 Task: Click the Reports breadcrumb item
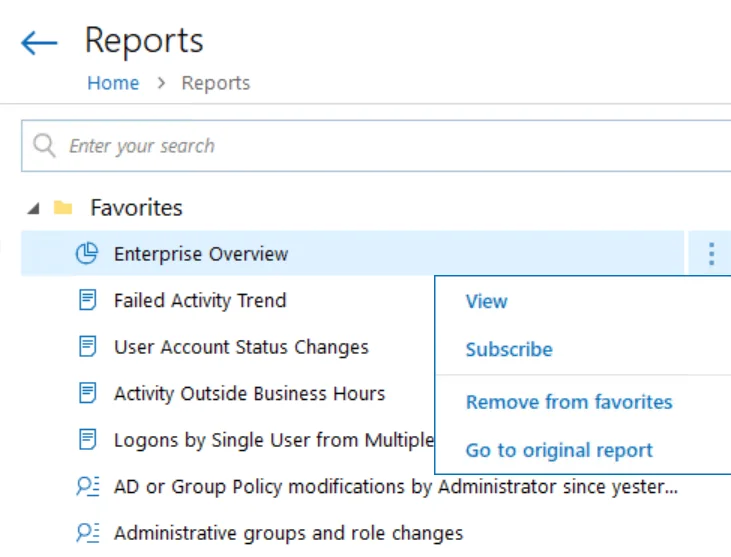216,83
